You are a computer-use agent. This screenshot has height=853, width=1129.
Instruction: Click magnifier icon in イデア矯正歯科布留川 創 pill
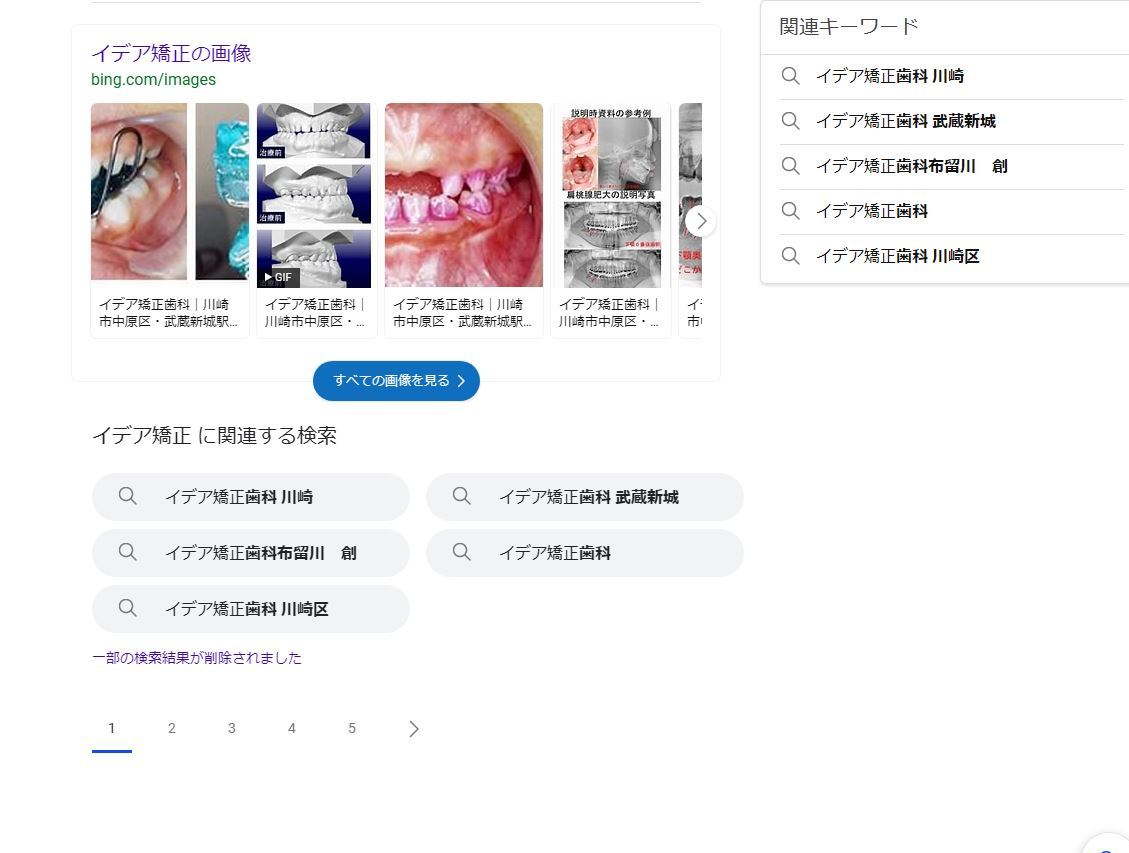(x=127, y=552)
